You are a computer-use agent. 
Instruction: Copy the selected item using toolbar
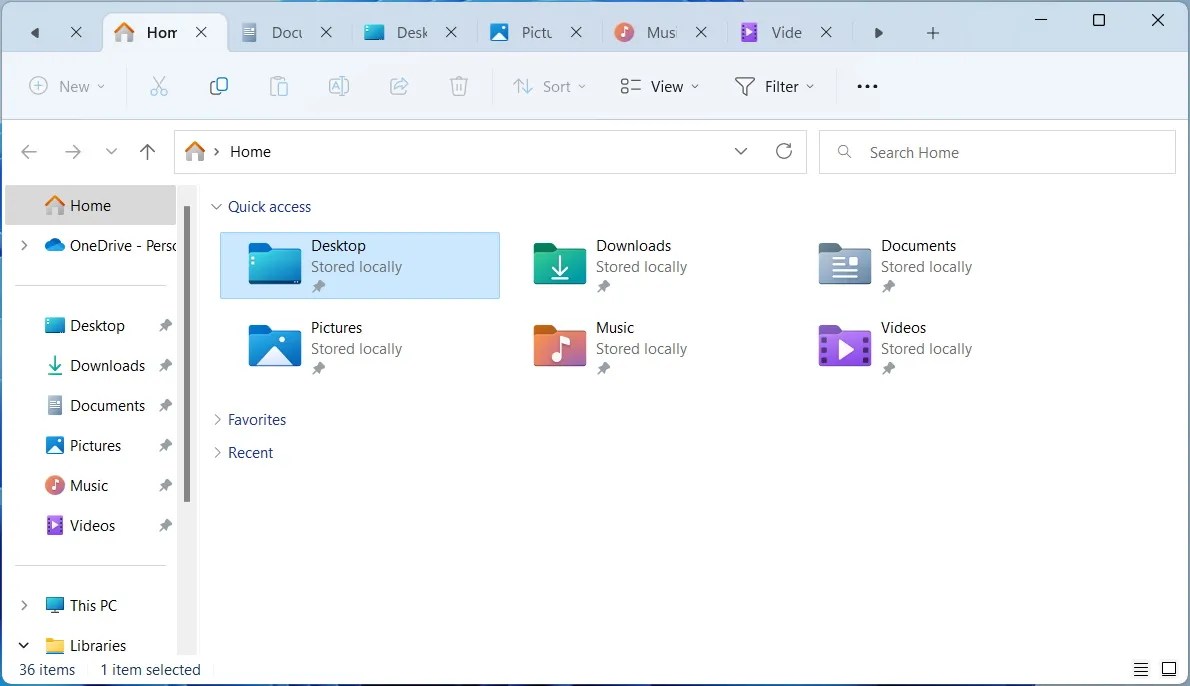click(x=219, y=86)
